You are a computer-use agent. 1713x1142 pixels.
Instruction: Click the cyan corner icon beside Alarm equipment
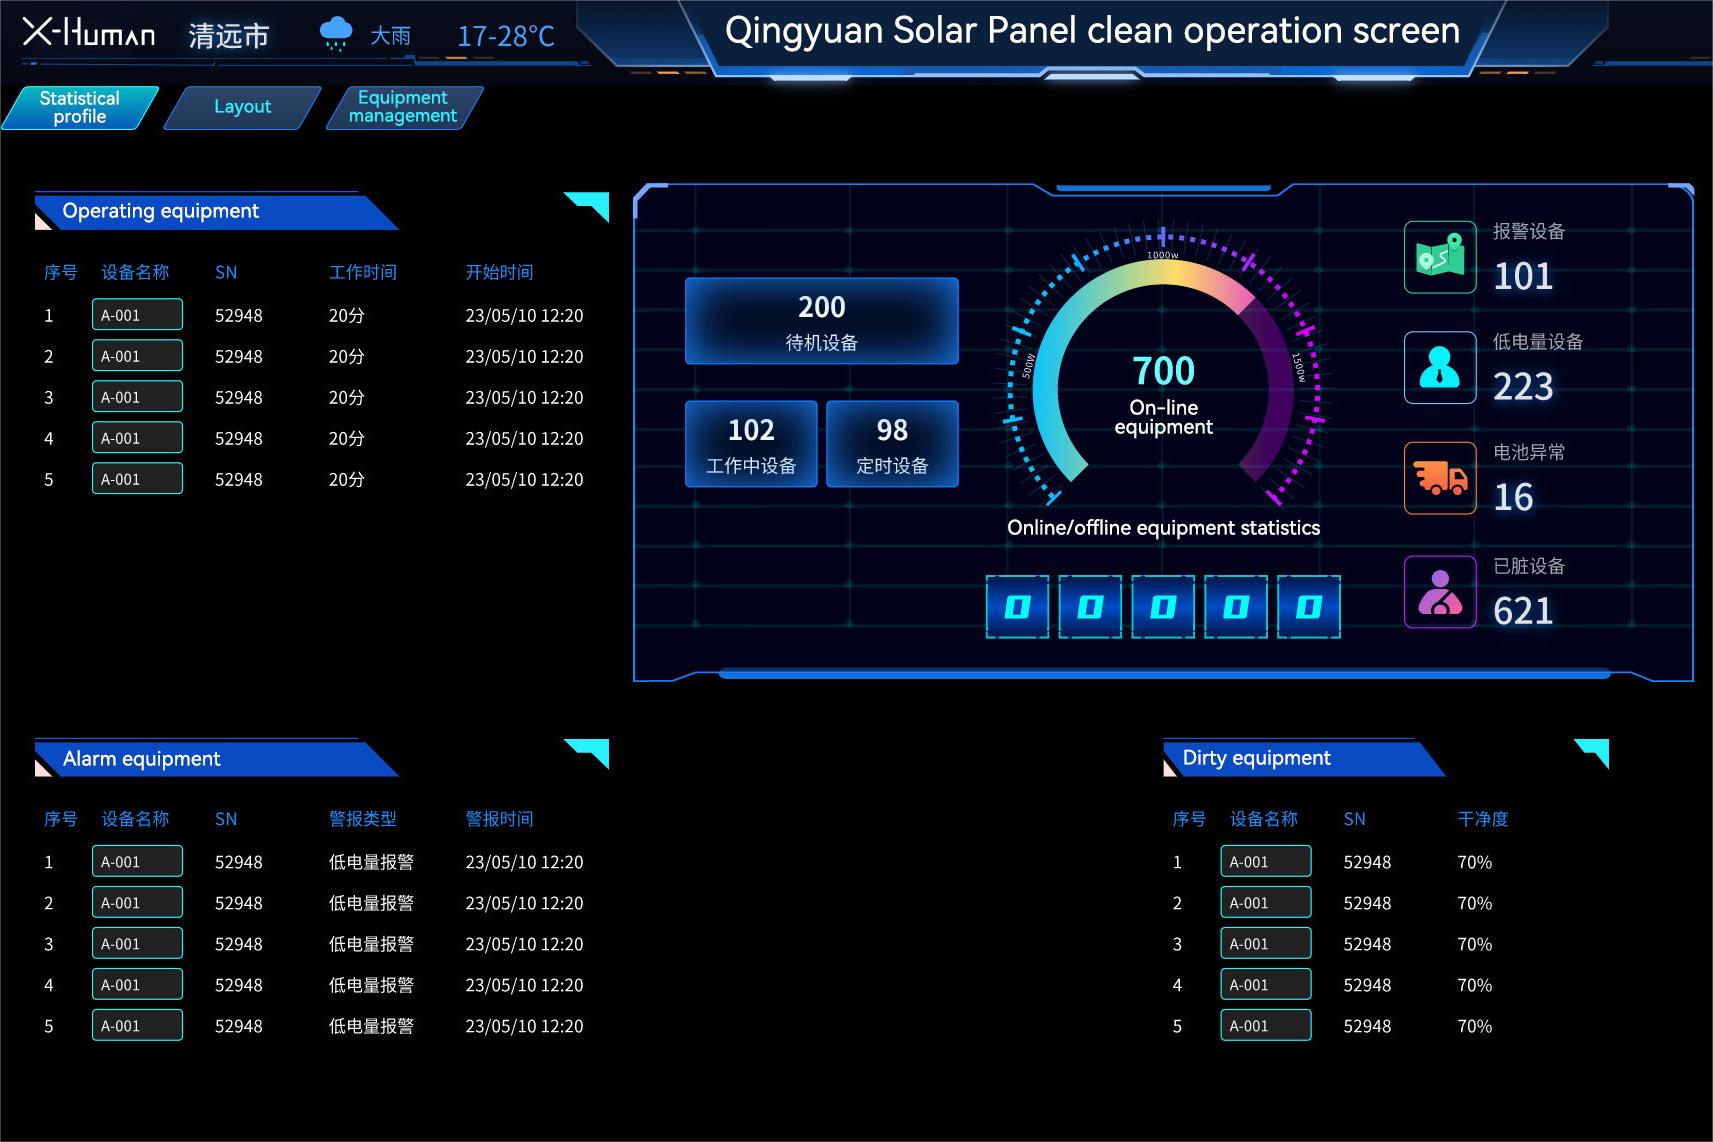[x=588, y=752]
